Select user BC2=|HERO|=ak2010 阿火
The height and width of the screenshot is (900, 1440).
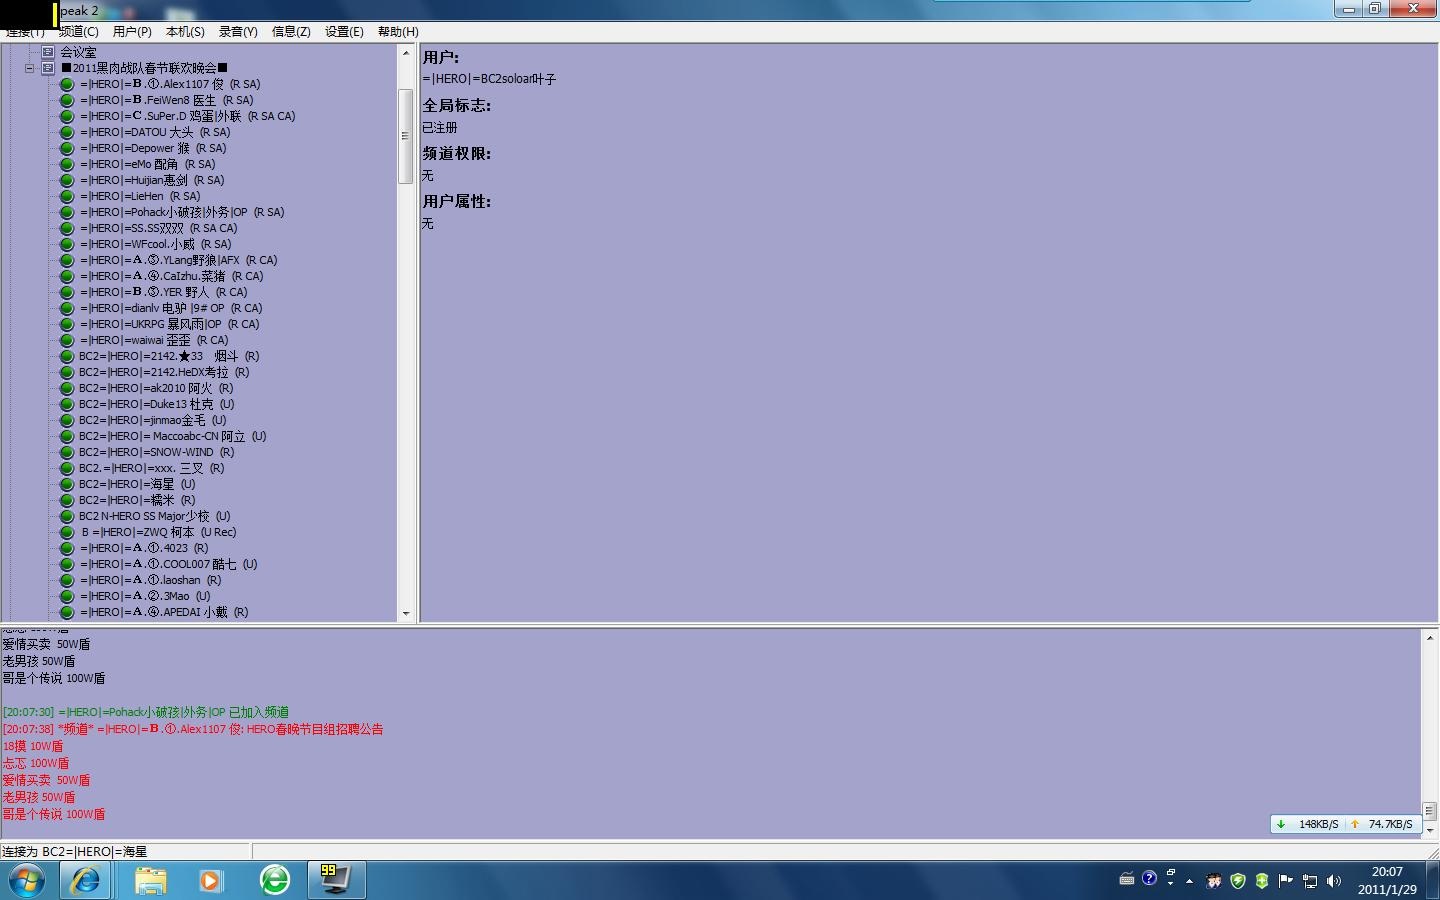(x=156, y=388)
